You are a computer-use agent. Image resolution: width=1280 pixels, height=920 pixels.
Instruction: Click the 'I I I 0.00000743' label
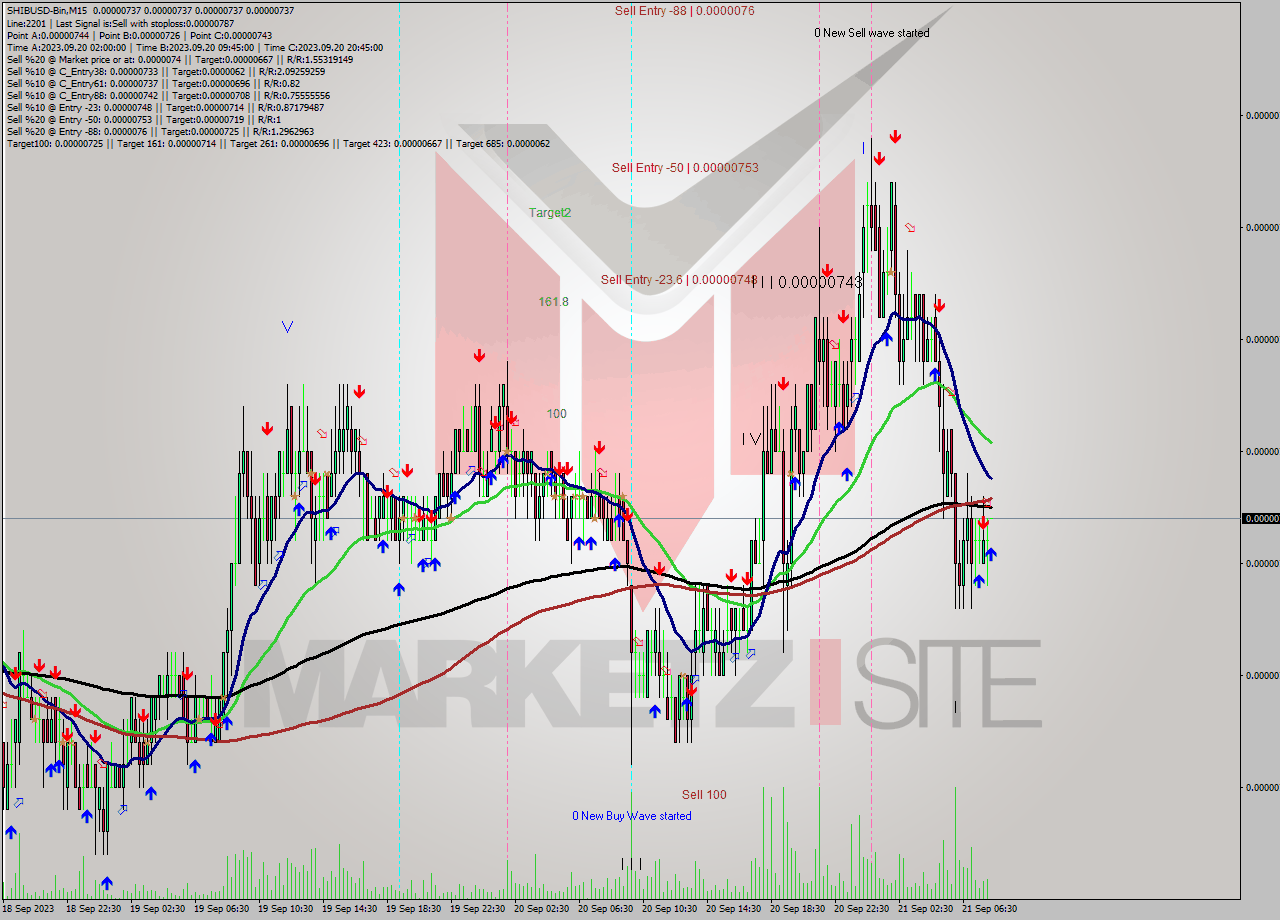807,283
